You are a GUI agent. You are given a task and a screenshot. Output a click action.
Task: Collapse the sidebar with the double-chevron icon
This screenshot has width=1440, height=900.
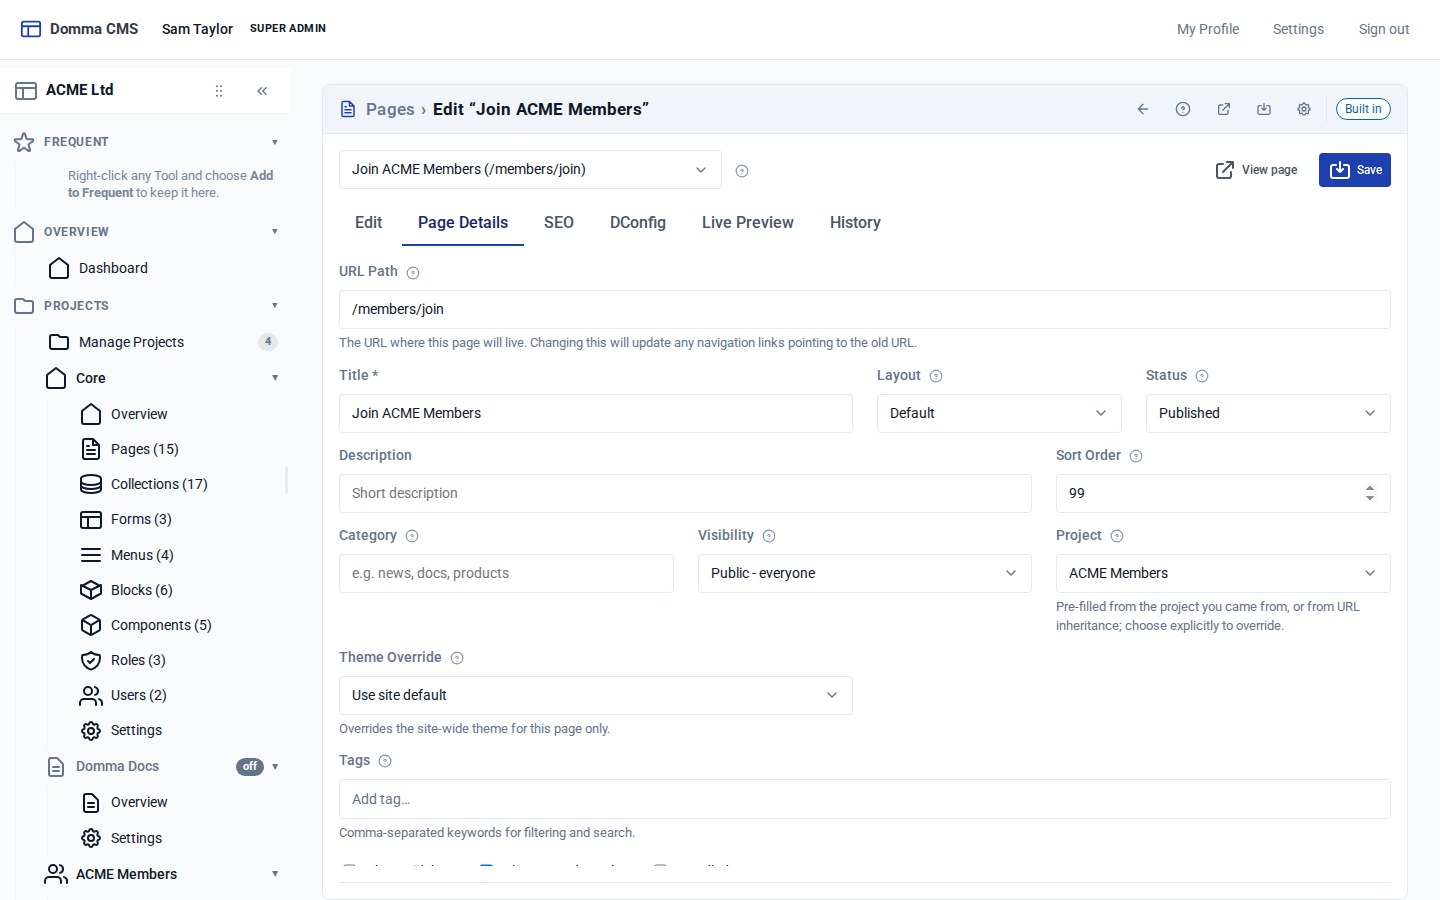point(262,91)
